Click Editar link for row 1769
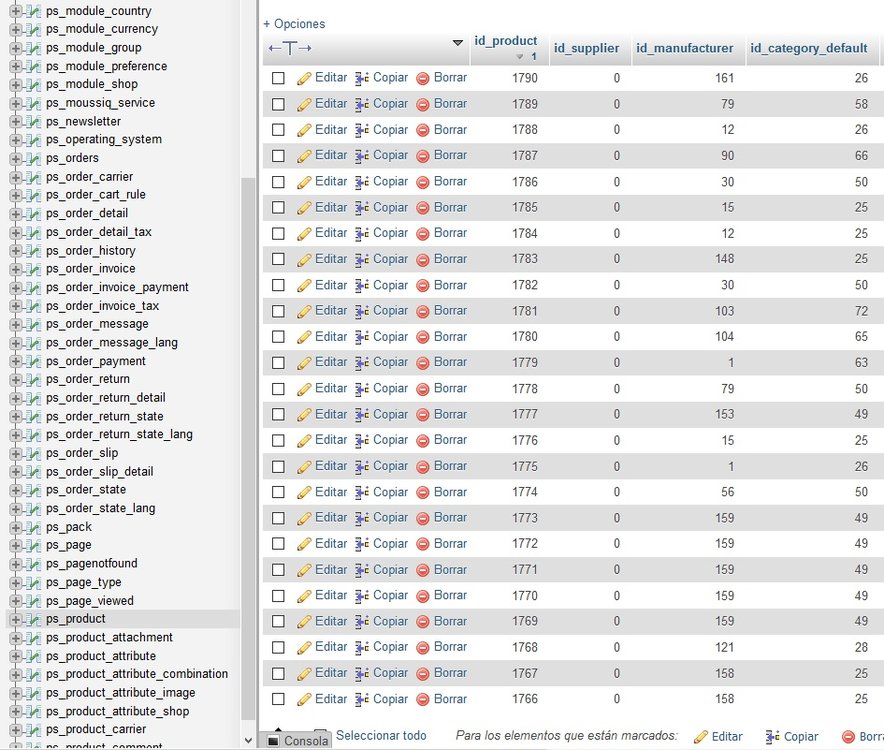The image size is (884, 750). click(331, 621)
